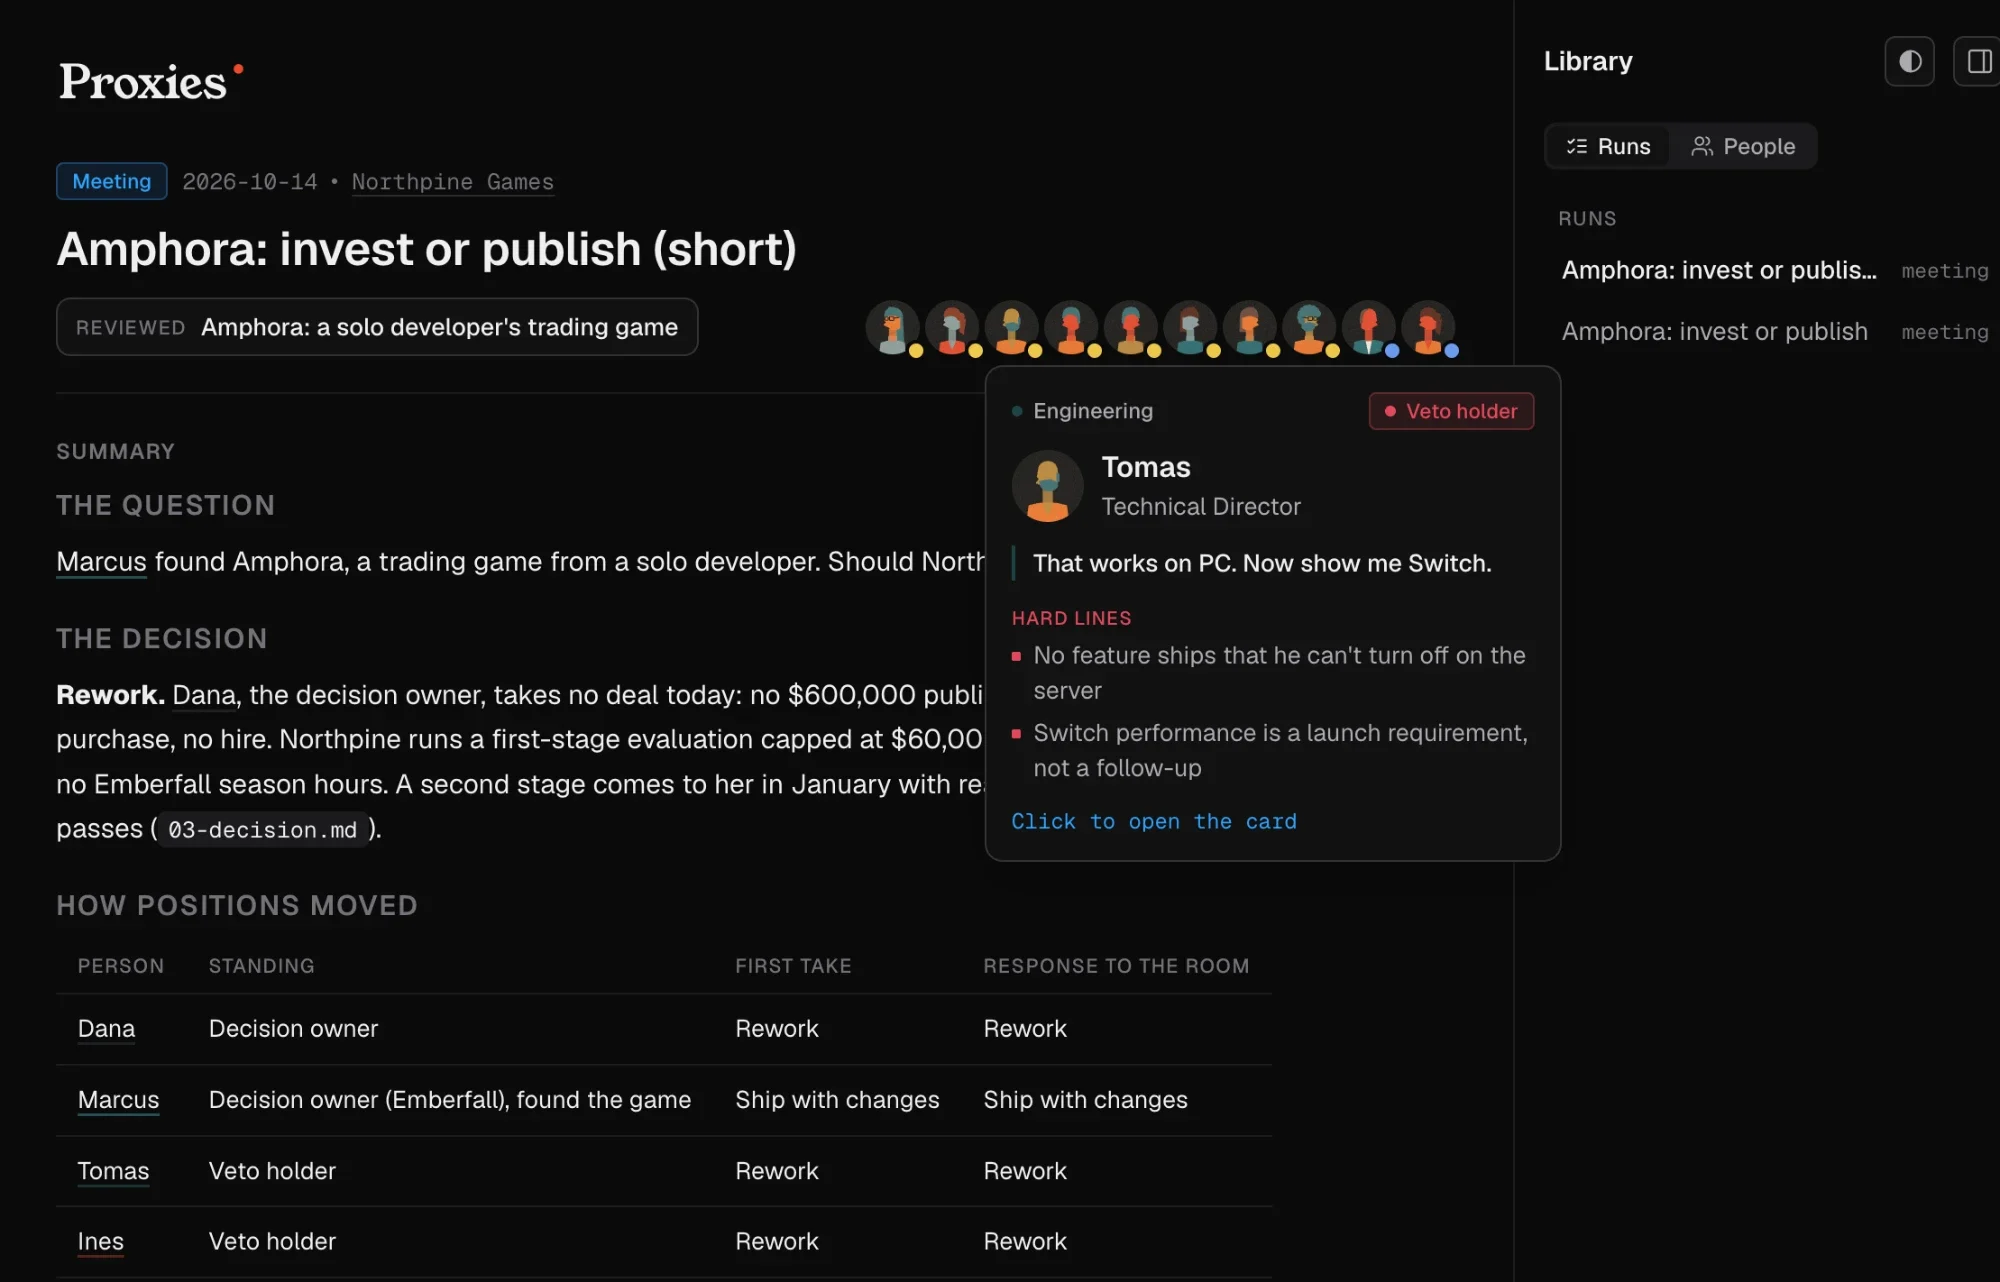The height and width of the screenshot is (1282, 2000).
Task: Click the 'Response to the Room' column header
Action: [x=1116, y=966]
